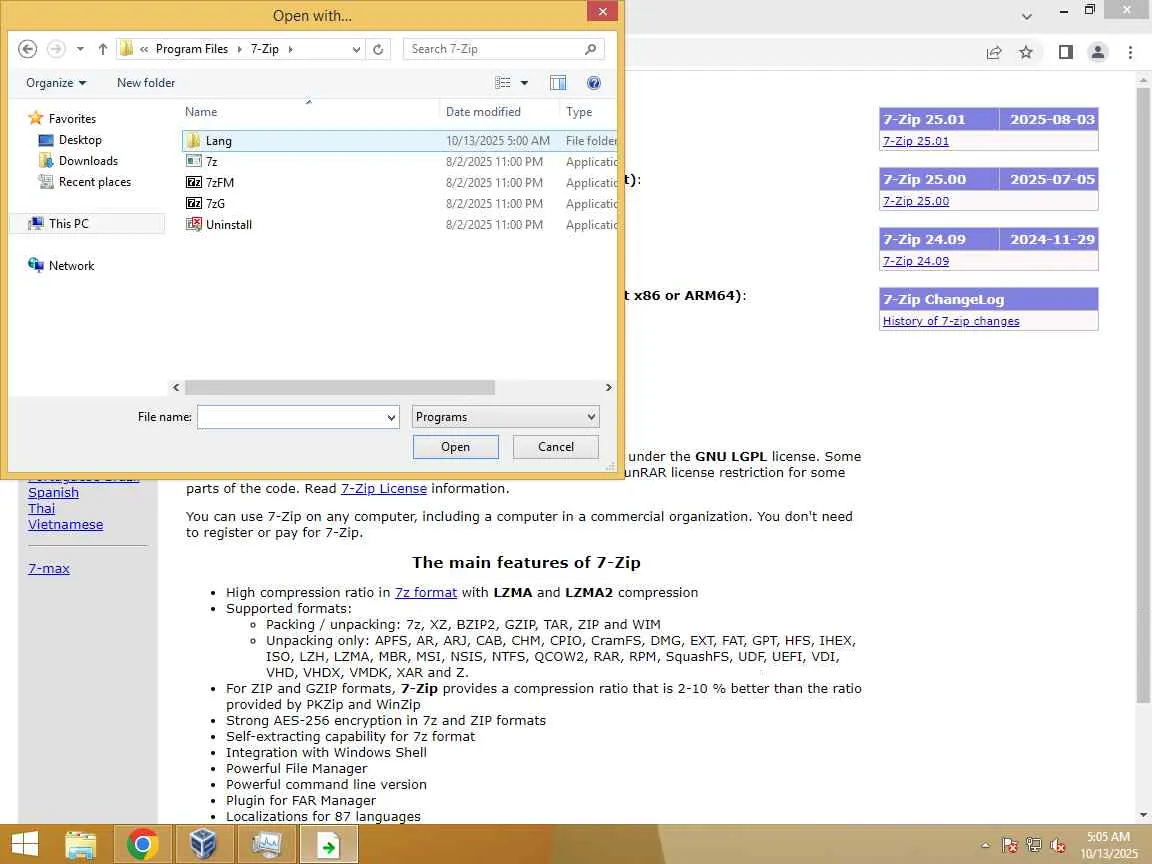Click the right arrow of the horizontal scrollbar

pyautogui.click(x=608, y=387)
